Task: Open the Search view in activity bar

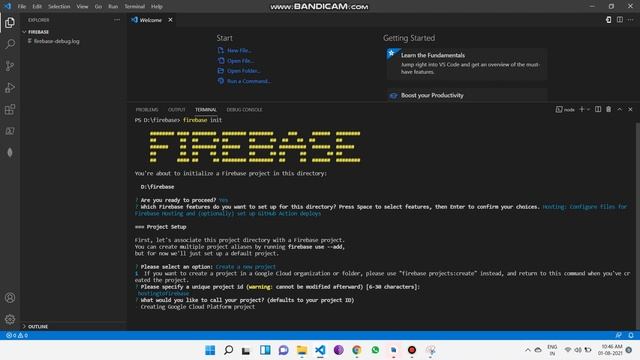Action: 10,44
